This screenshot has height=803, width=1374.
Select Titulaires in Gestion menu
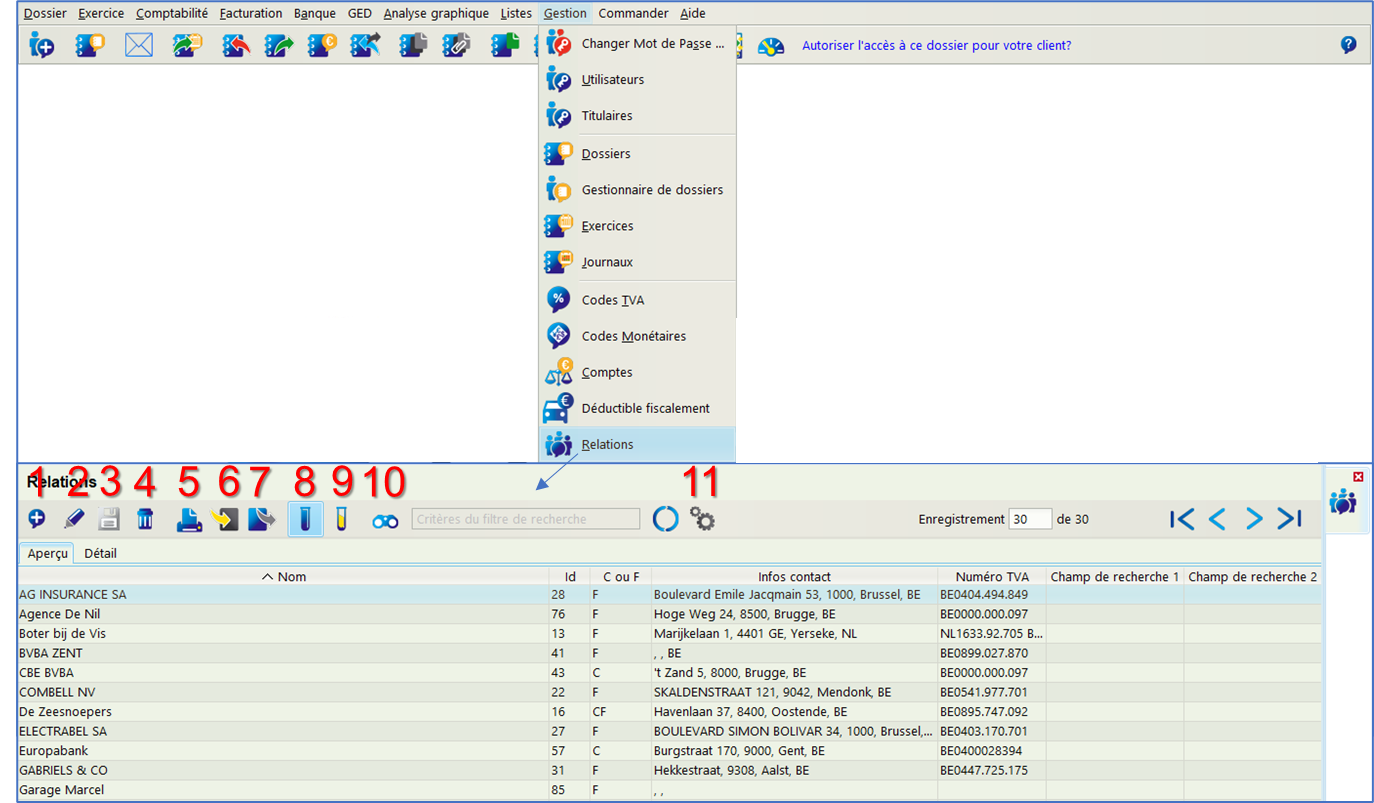click(637, 116)
